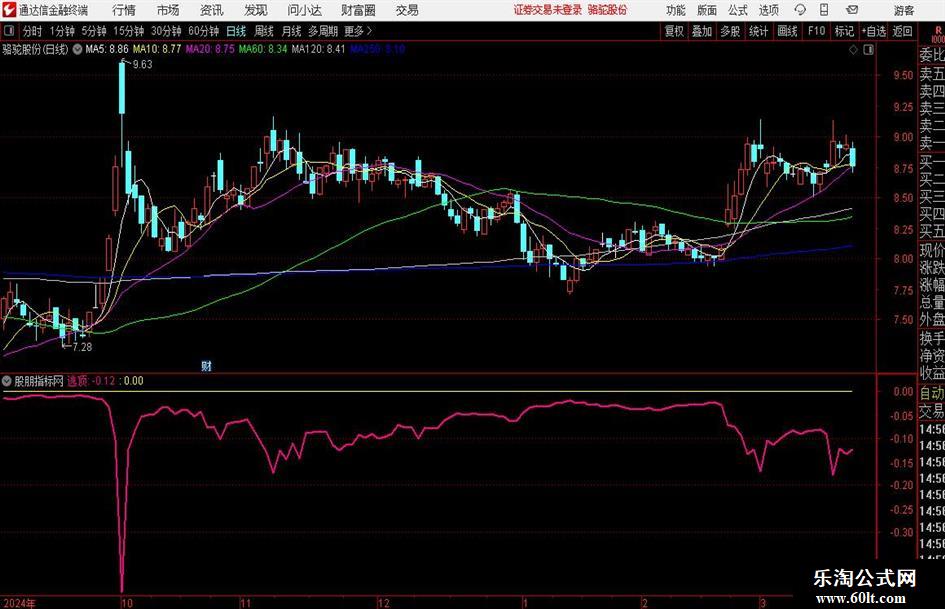This screenshot has height=609, width=945.
Task: Click the MA5: 8.86 value
Action: pos(107,49)
